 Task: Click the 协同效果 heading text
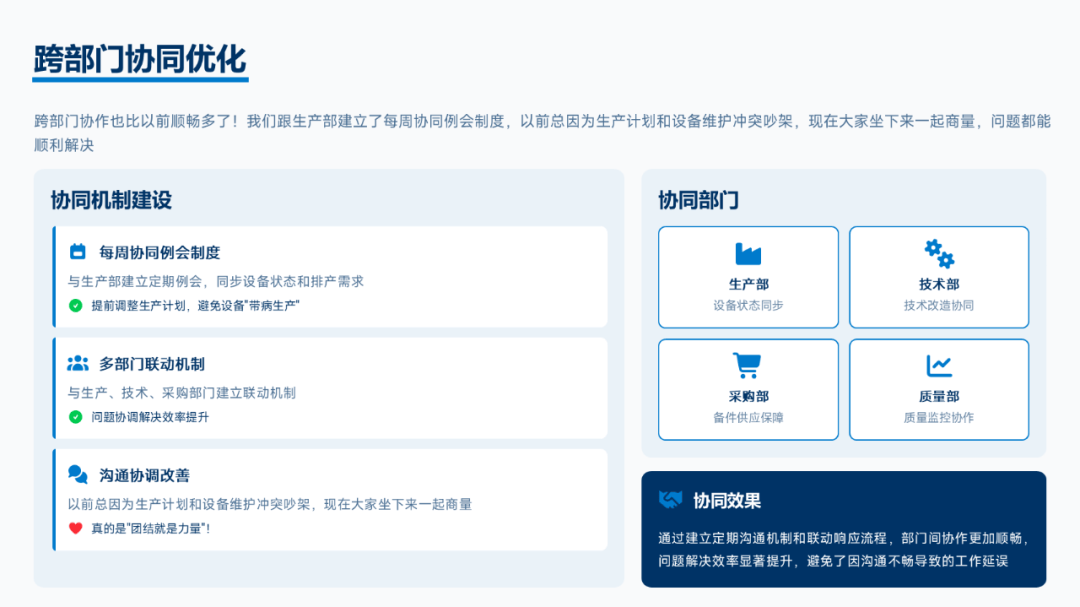pyautogui.click(x=727, y=500)
